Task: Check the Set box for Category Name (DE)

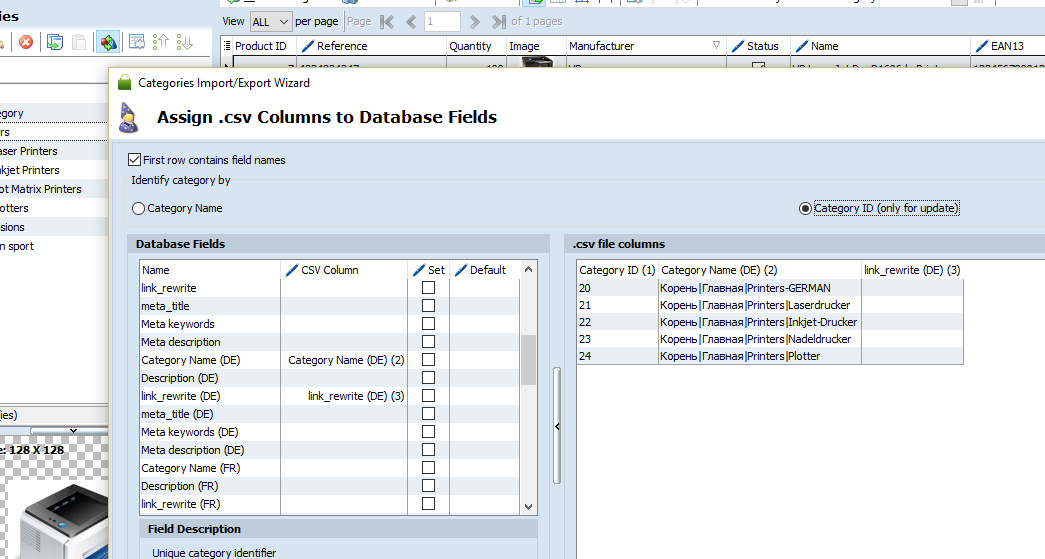Action: [x=428, y=360]
